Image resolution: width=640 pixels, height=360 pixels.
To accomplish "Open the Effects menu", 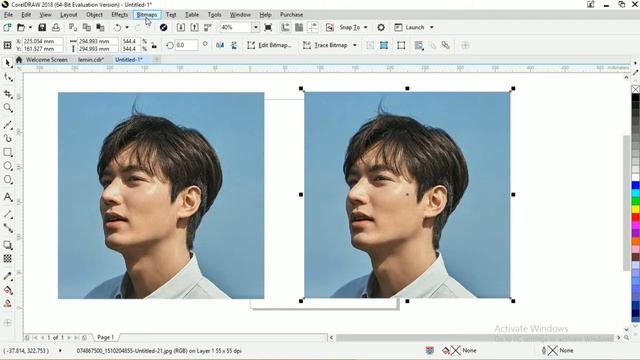I will pos(120,15).
